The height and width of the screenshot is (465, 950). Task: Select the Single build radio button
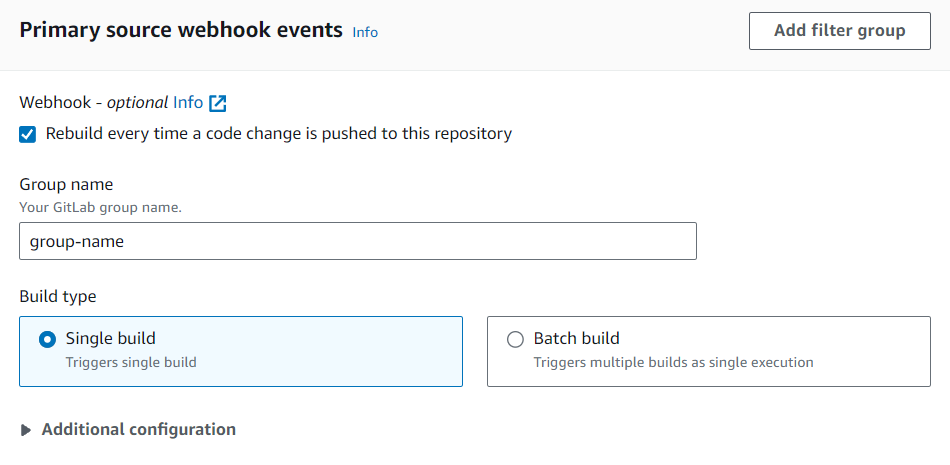click(x=47, y=339)
